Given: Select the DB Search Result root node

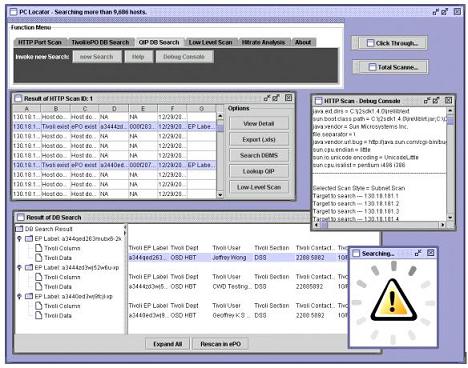Looking at the screenshot, I should 44,229.
